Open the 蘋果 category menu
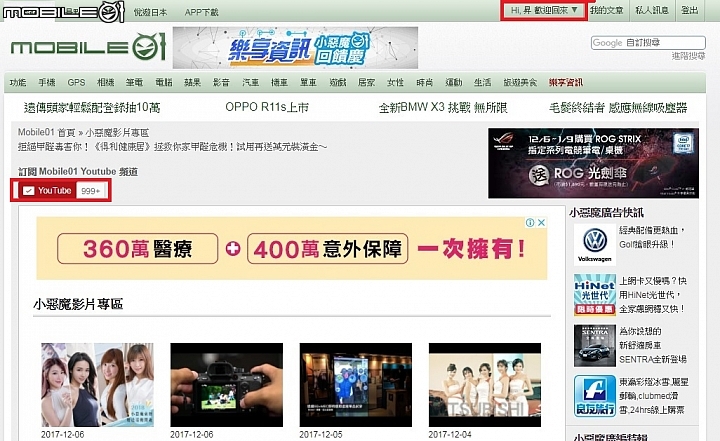Screen dimensions: 720x441 click(x=192, y=83)
